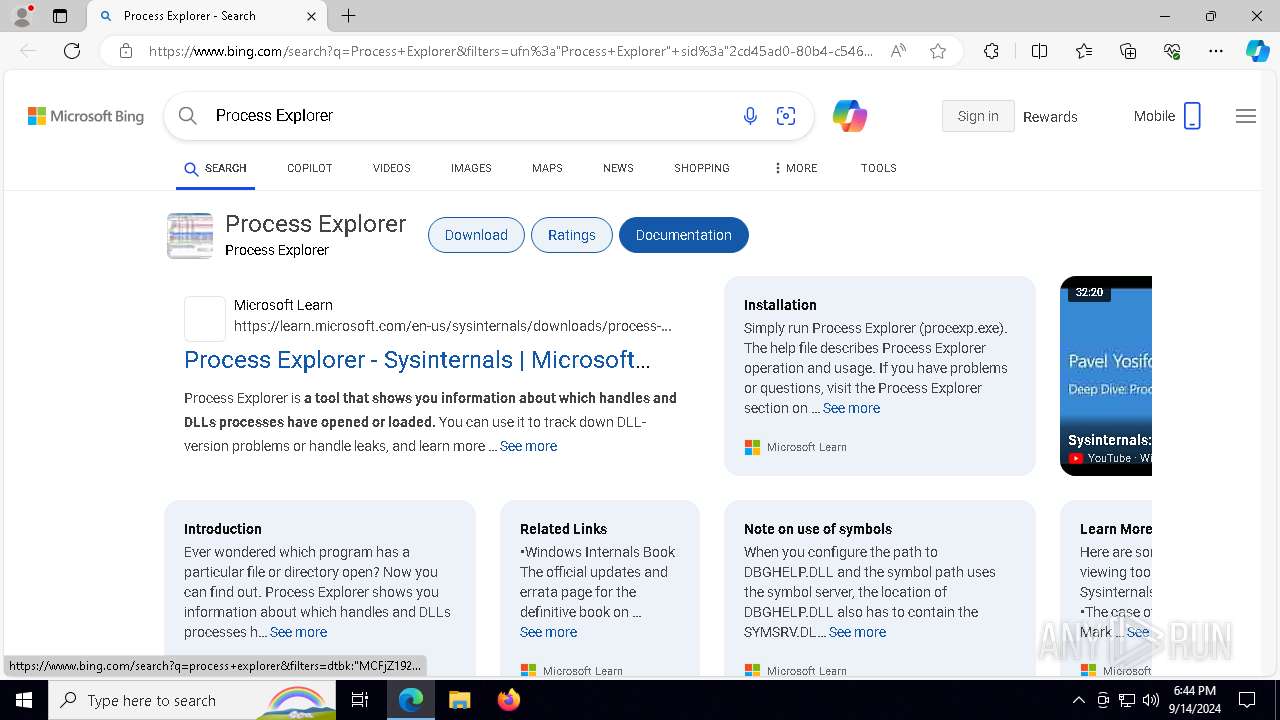Click the Microsoft Learn source under Installation
The image size is (1280, 720).
[x=796, y=447]
